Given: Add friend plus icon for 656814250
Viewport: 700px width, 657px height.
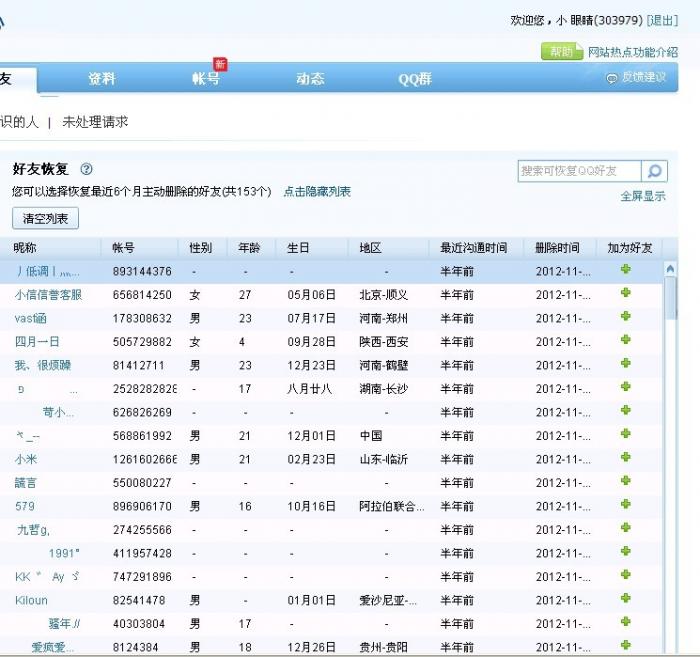Looking at the screenshot, I should pos(625,293).
